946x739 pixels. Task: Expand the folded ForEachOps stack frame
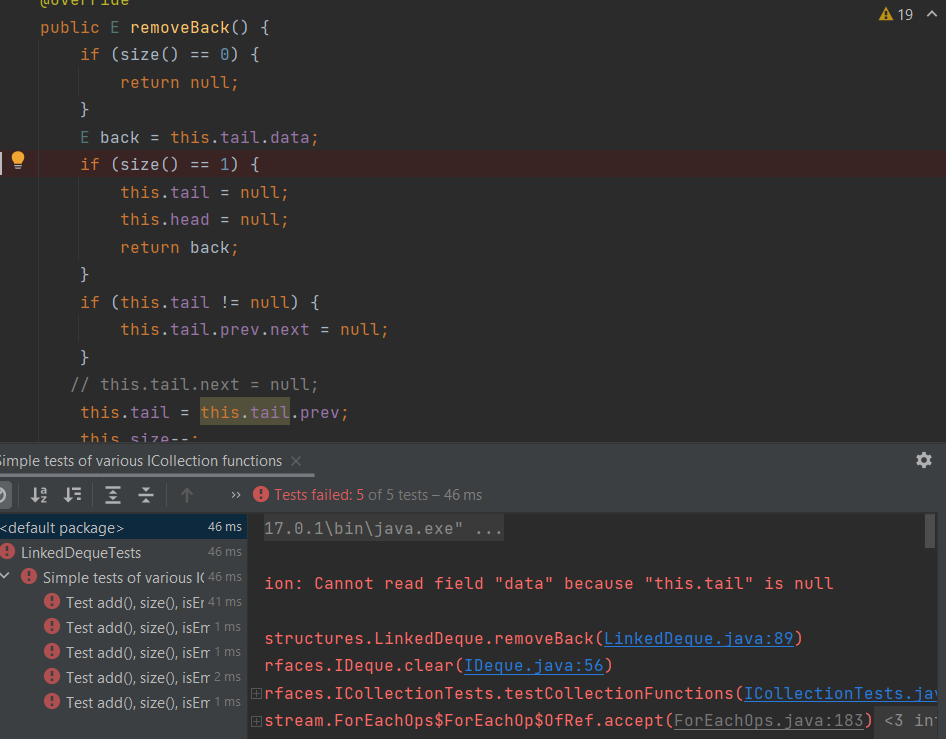257,719
